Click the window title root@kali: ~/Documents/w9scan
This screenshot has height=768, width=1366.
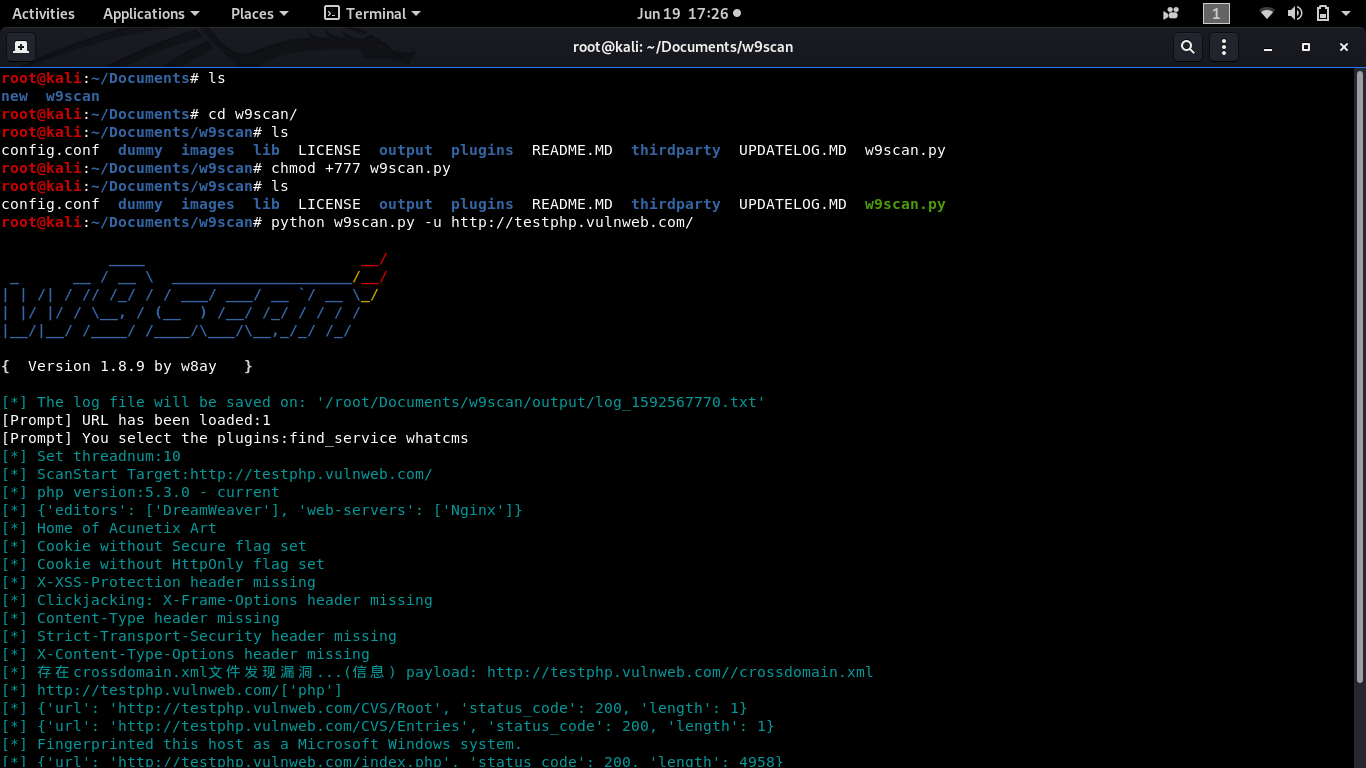[x=683, y=47]
